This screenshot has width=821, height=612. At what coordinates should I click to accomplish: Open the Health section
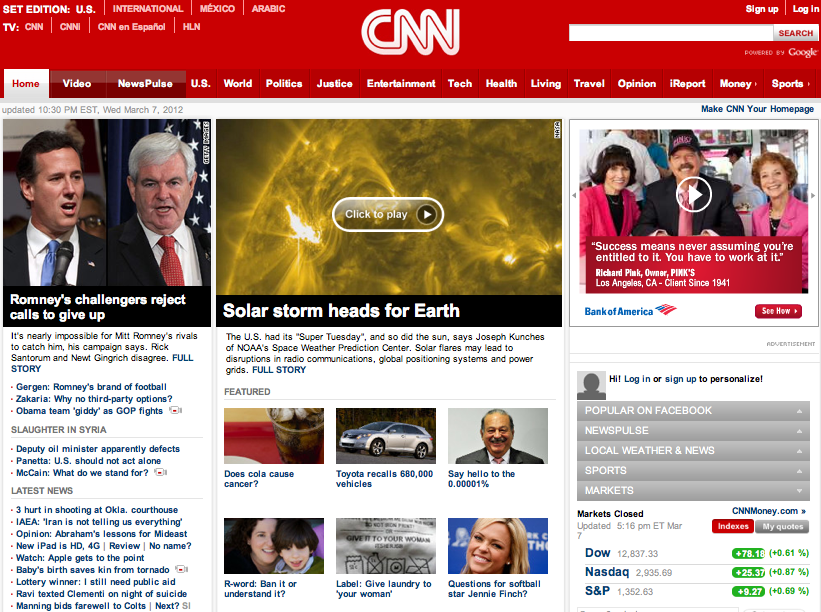tap(501, 84)
